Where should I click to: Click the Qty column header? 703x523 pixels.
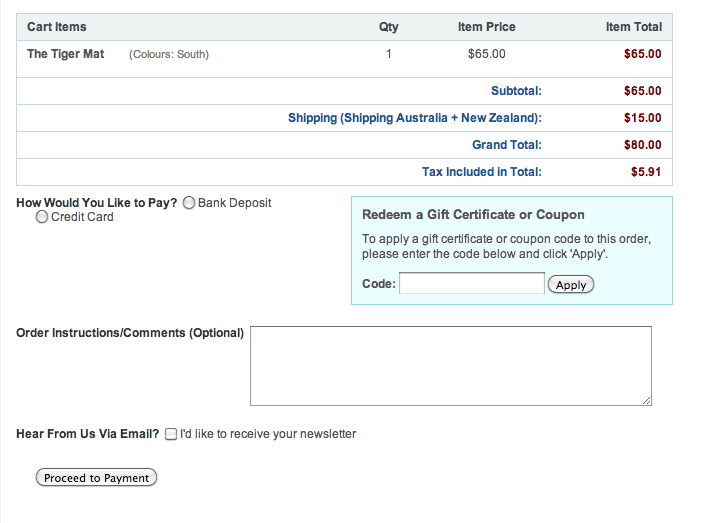pos(389,27)
